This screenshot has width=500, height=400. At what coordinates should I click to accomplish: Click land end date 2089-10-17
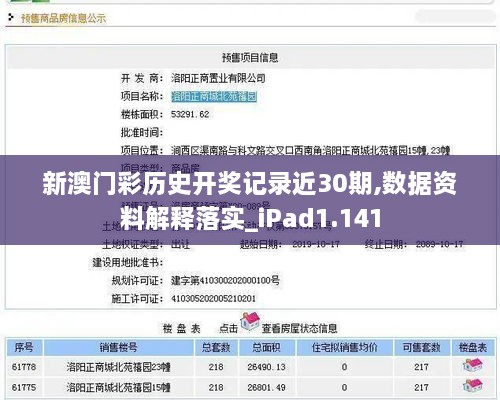tap(439, 244)
